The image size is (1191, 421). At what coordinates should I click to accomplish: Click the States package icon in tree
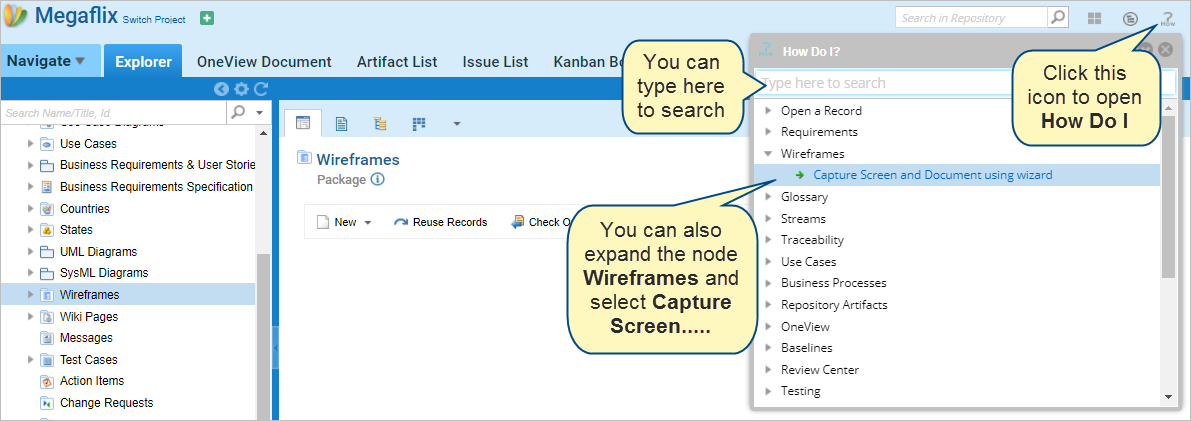pyautogui.click(x=46, y=229)
